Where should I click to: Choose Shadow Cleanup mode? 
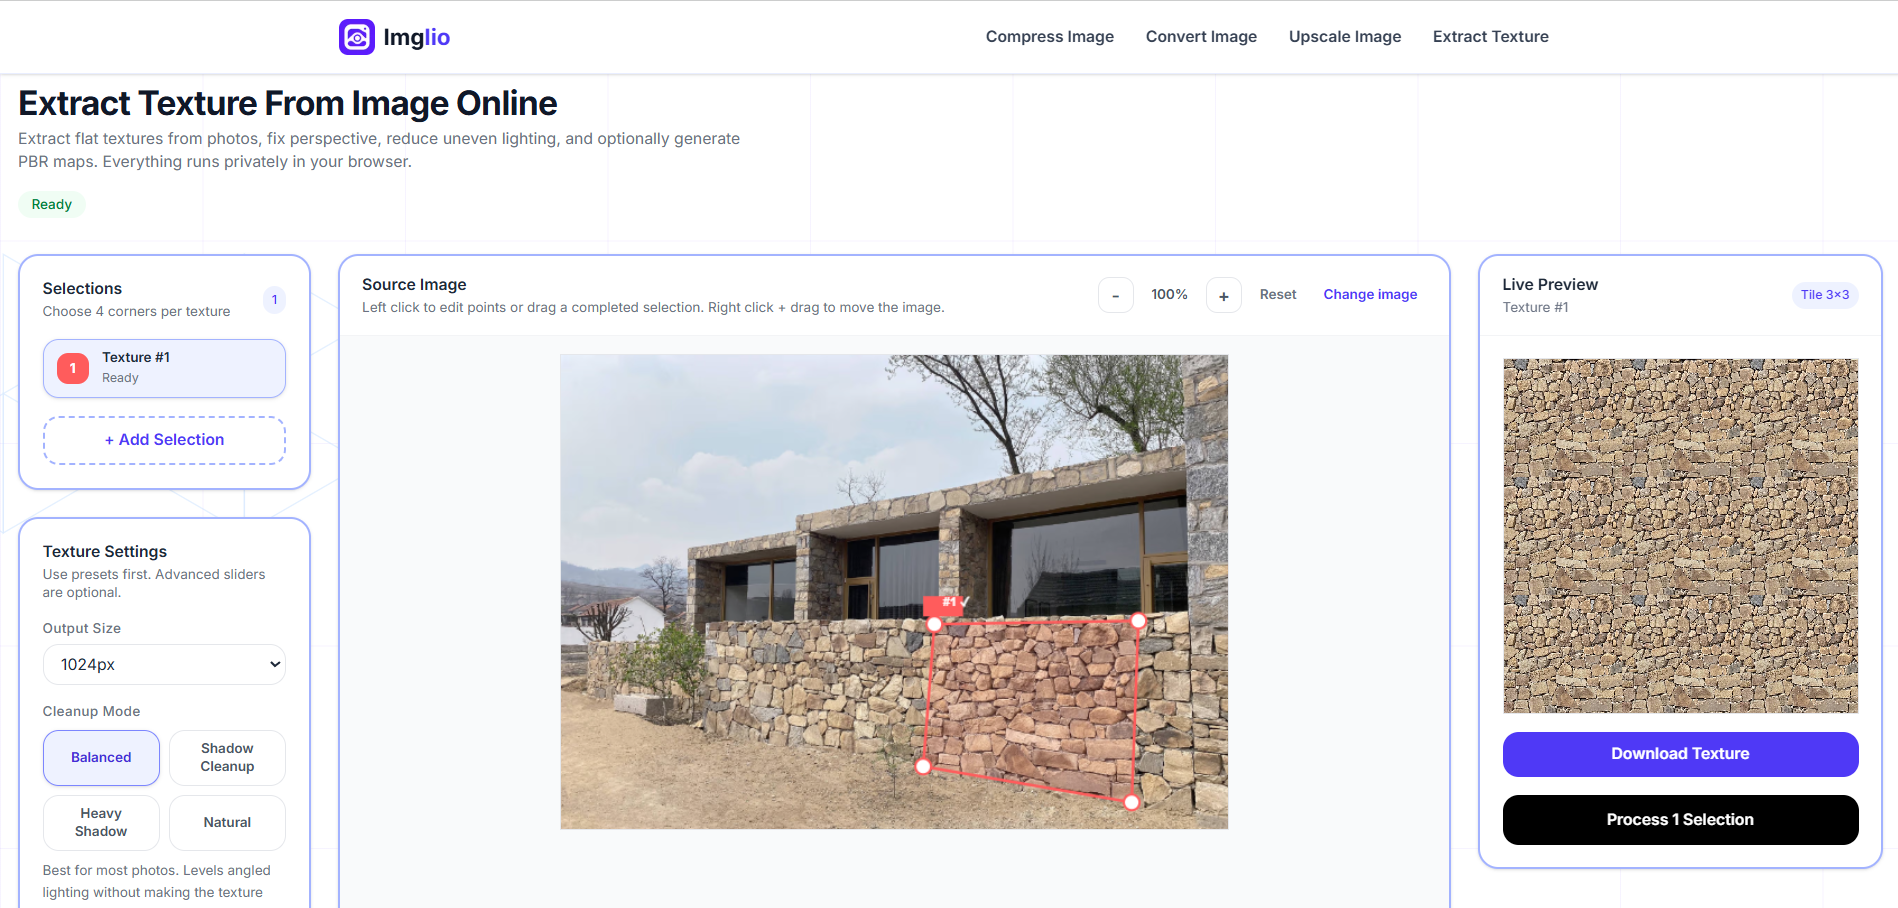227,758
